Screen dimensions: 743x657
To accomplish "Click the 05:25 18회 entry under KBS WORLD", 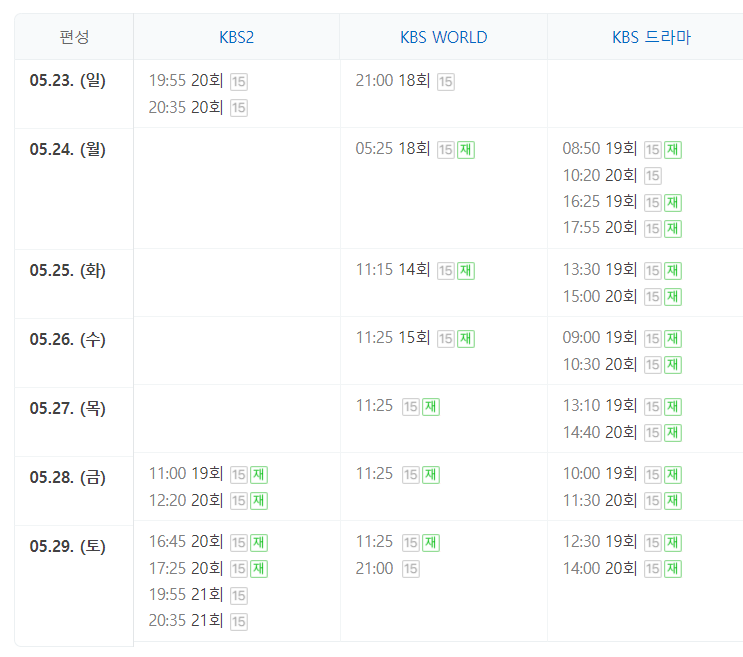I will pyautogui.click(x=393, y=149).
